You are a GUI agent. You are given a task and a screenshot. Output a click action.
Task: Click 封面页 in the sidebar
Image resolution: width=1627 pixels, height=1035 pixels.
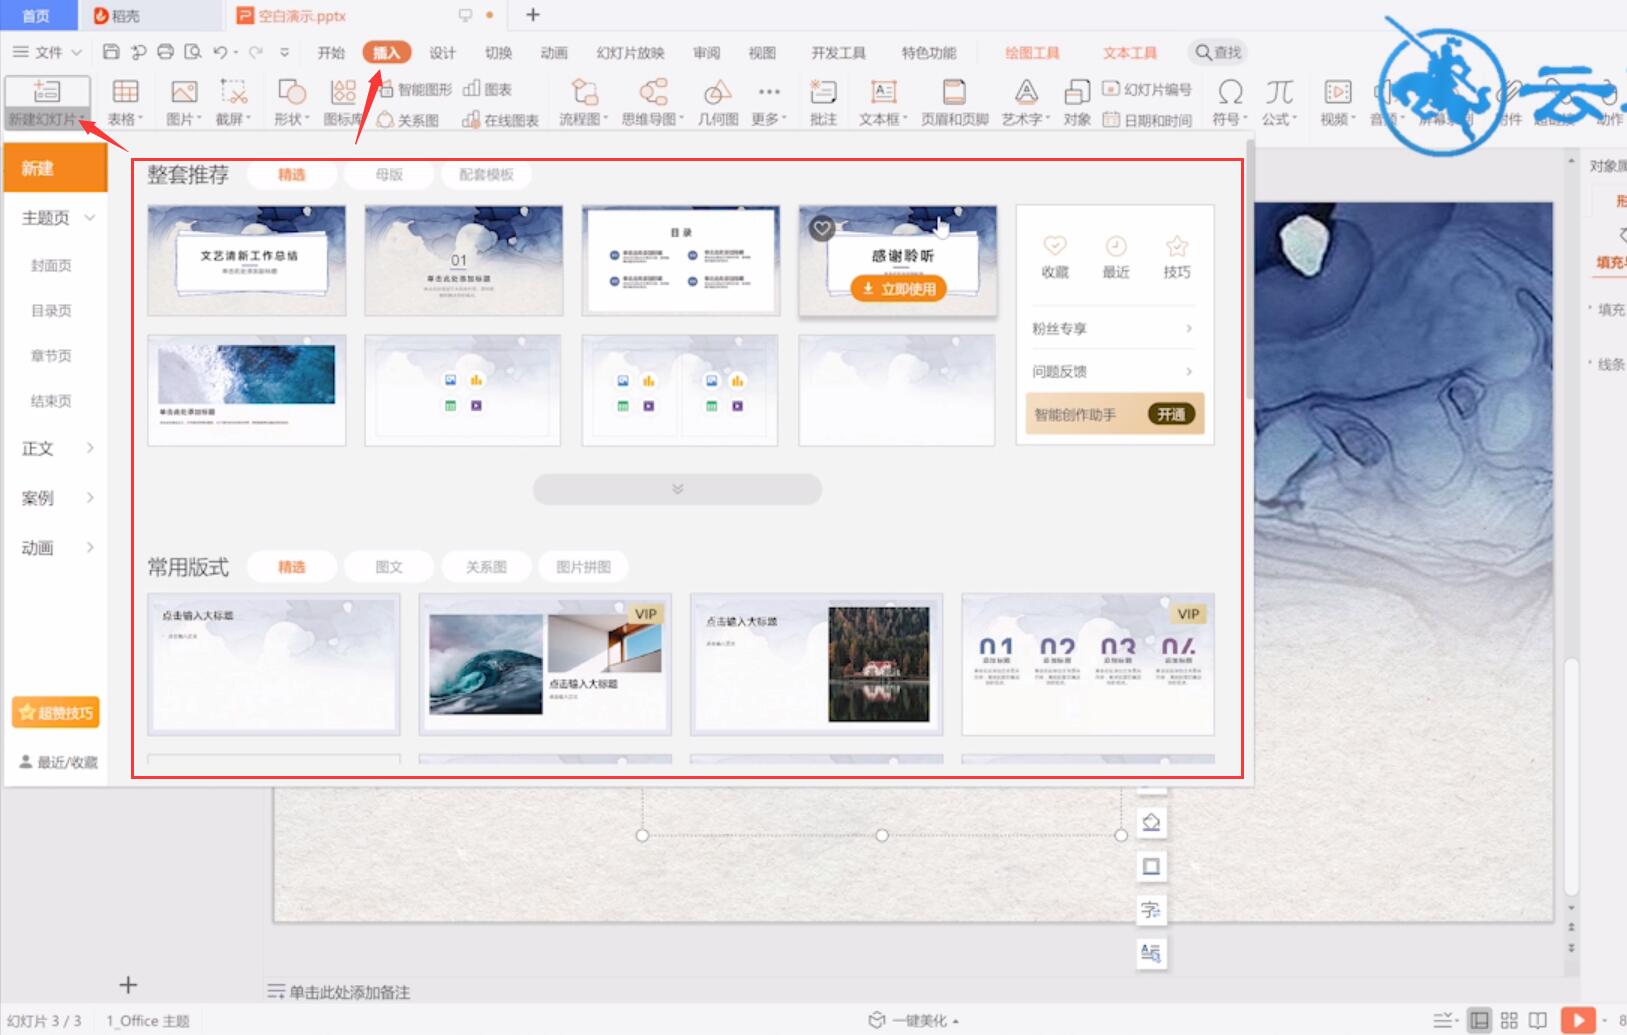pos(51,265)
